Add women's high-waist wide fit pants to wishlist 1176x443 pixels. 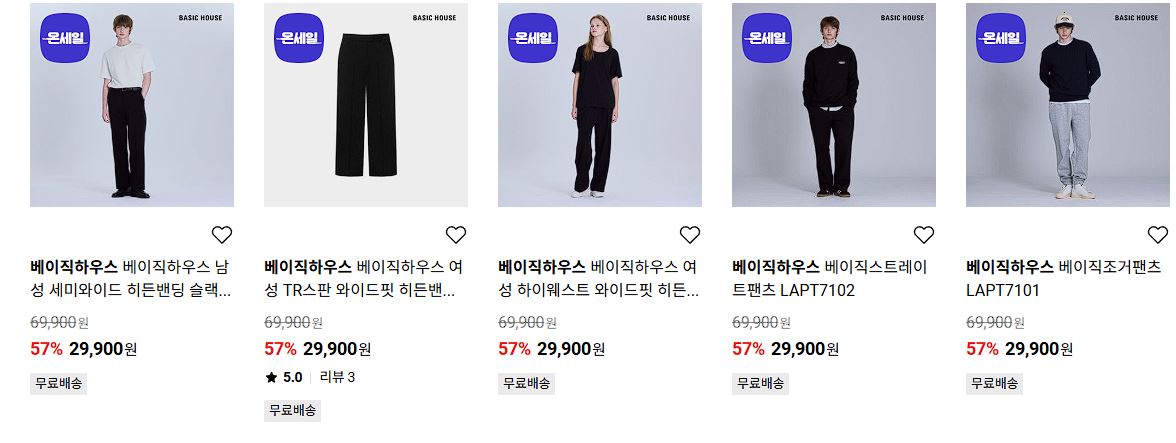(690, 235)
